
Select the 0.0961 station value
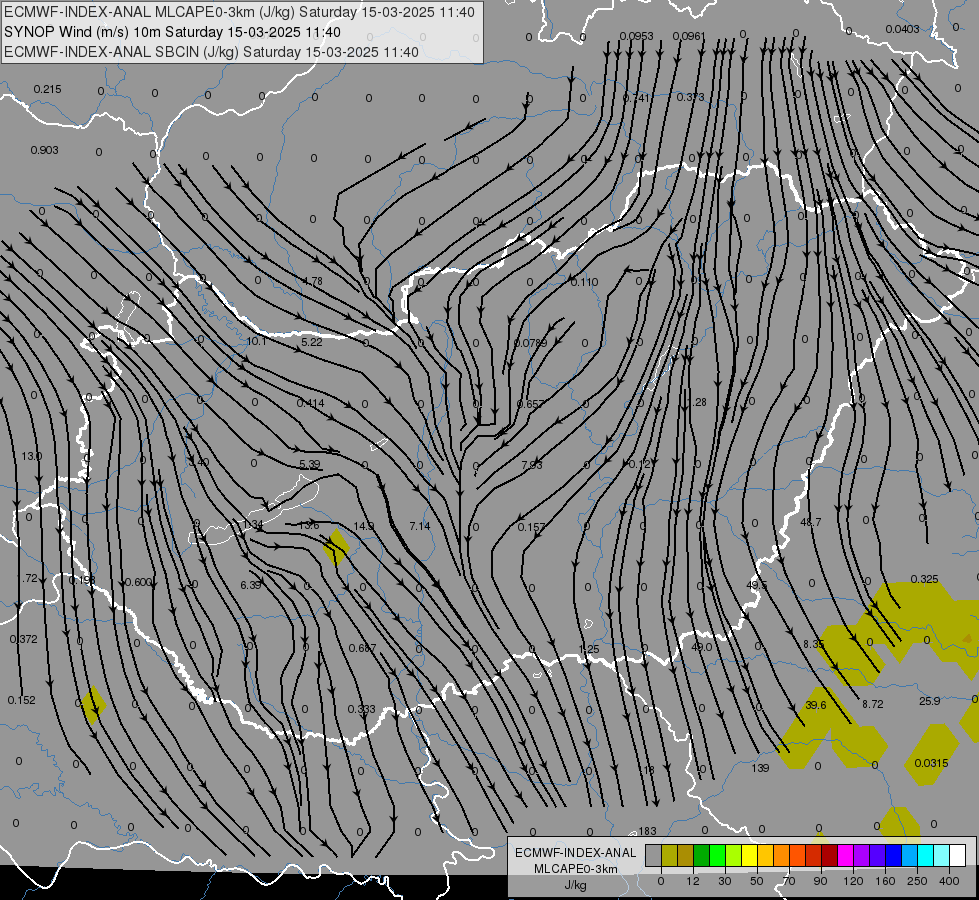pyautogui.click(x=689, y=36)
